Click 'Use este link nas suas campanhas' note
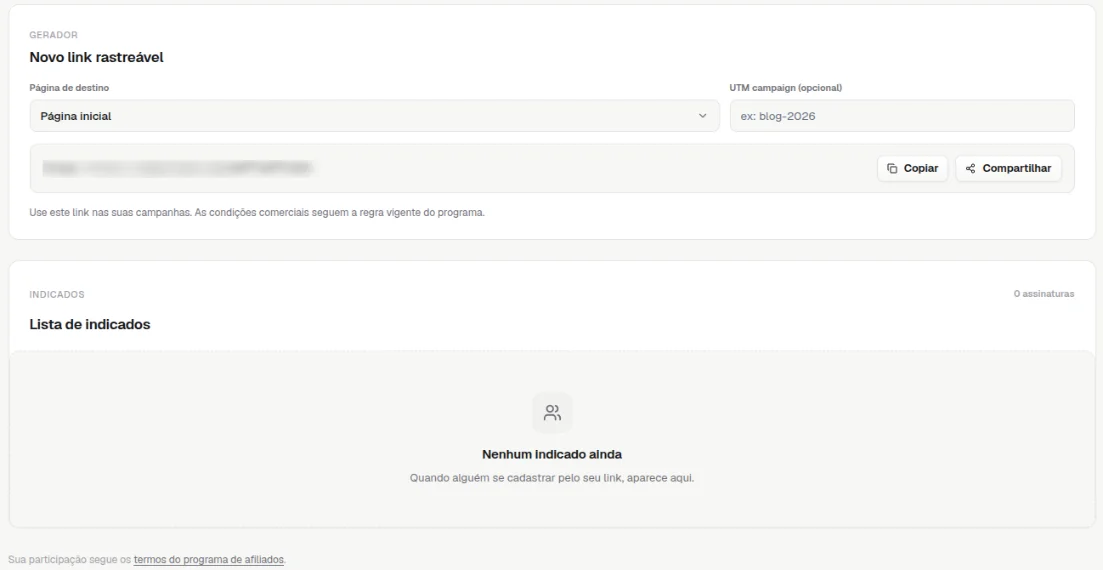Screen dimensions: 1103x570 [257, 213]
